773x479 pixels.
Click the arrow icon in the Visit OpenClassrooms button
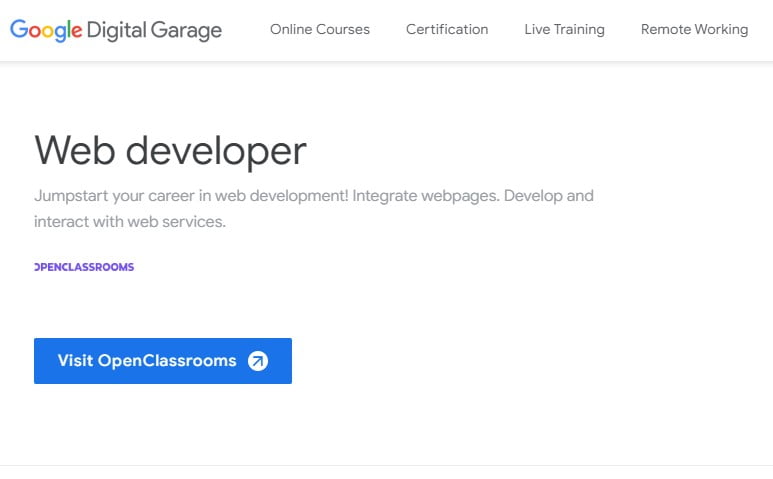[258, 361]
